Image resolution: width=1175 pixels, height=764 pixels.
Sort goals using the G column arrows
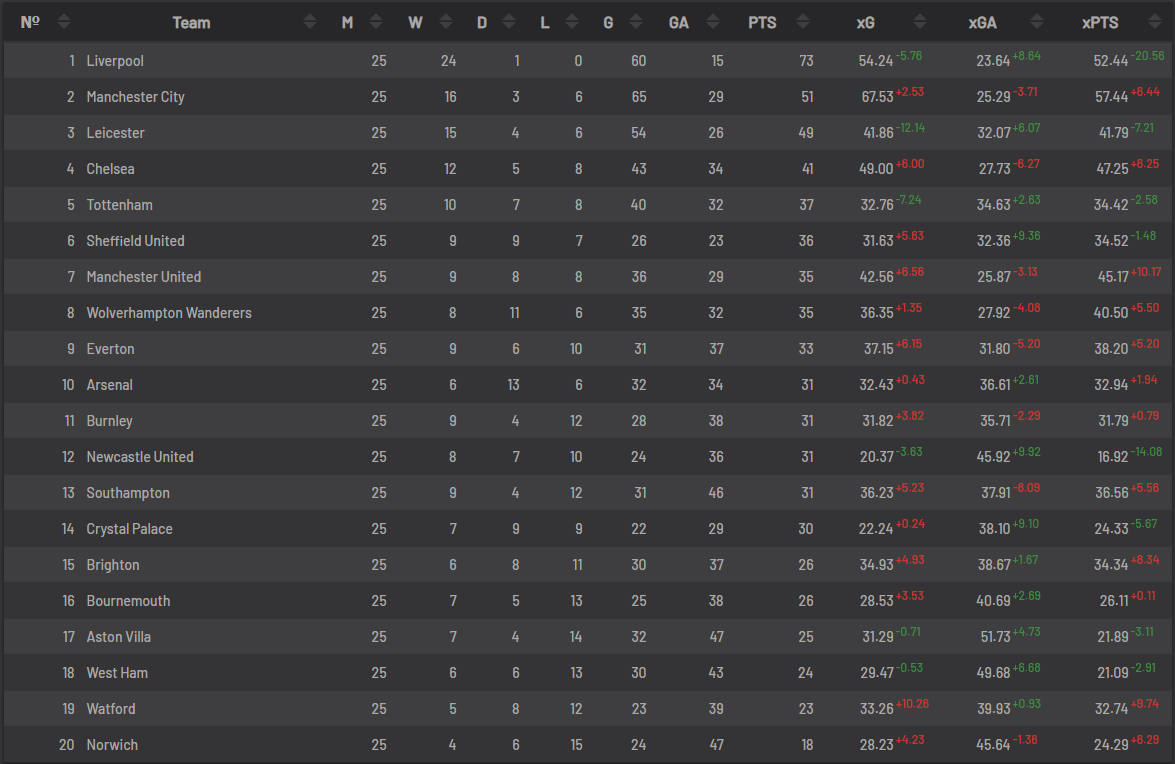636,22
